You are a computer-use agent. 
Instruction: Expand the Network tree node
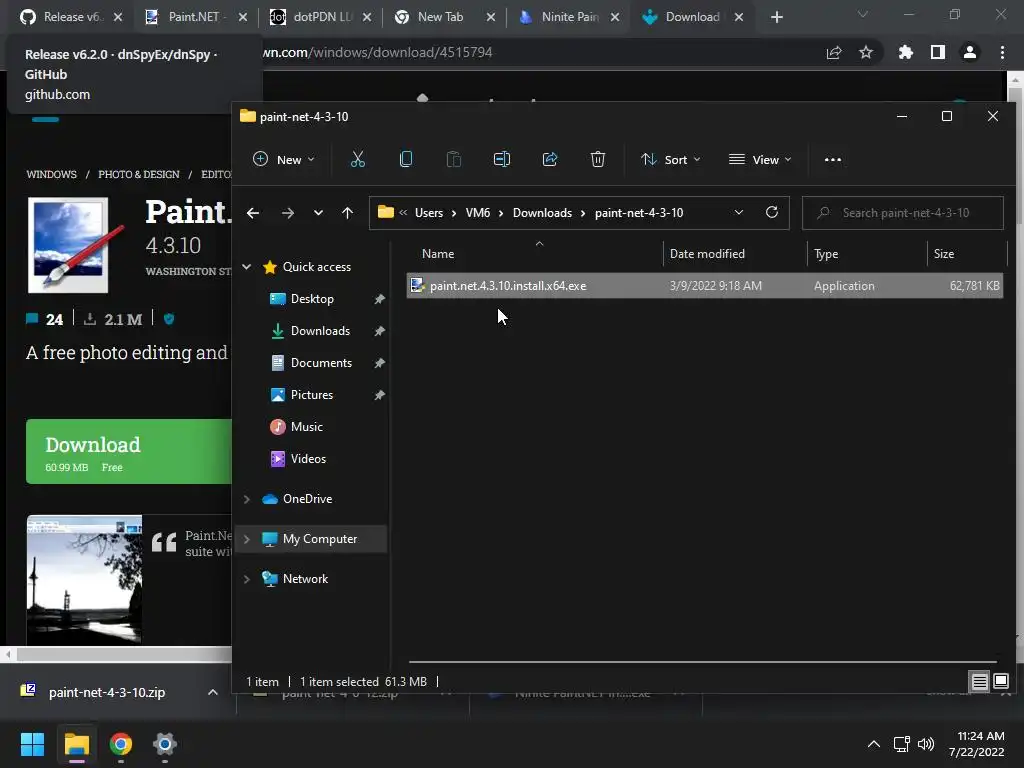(x=247, y=579)
